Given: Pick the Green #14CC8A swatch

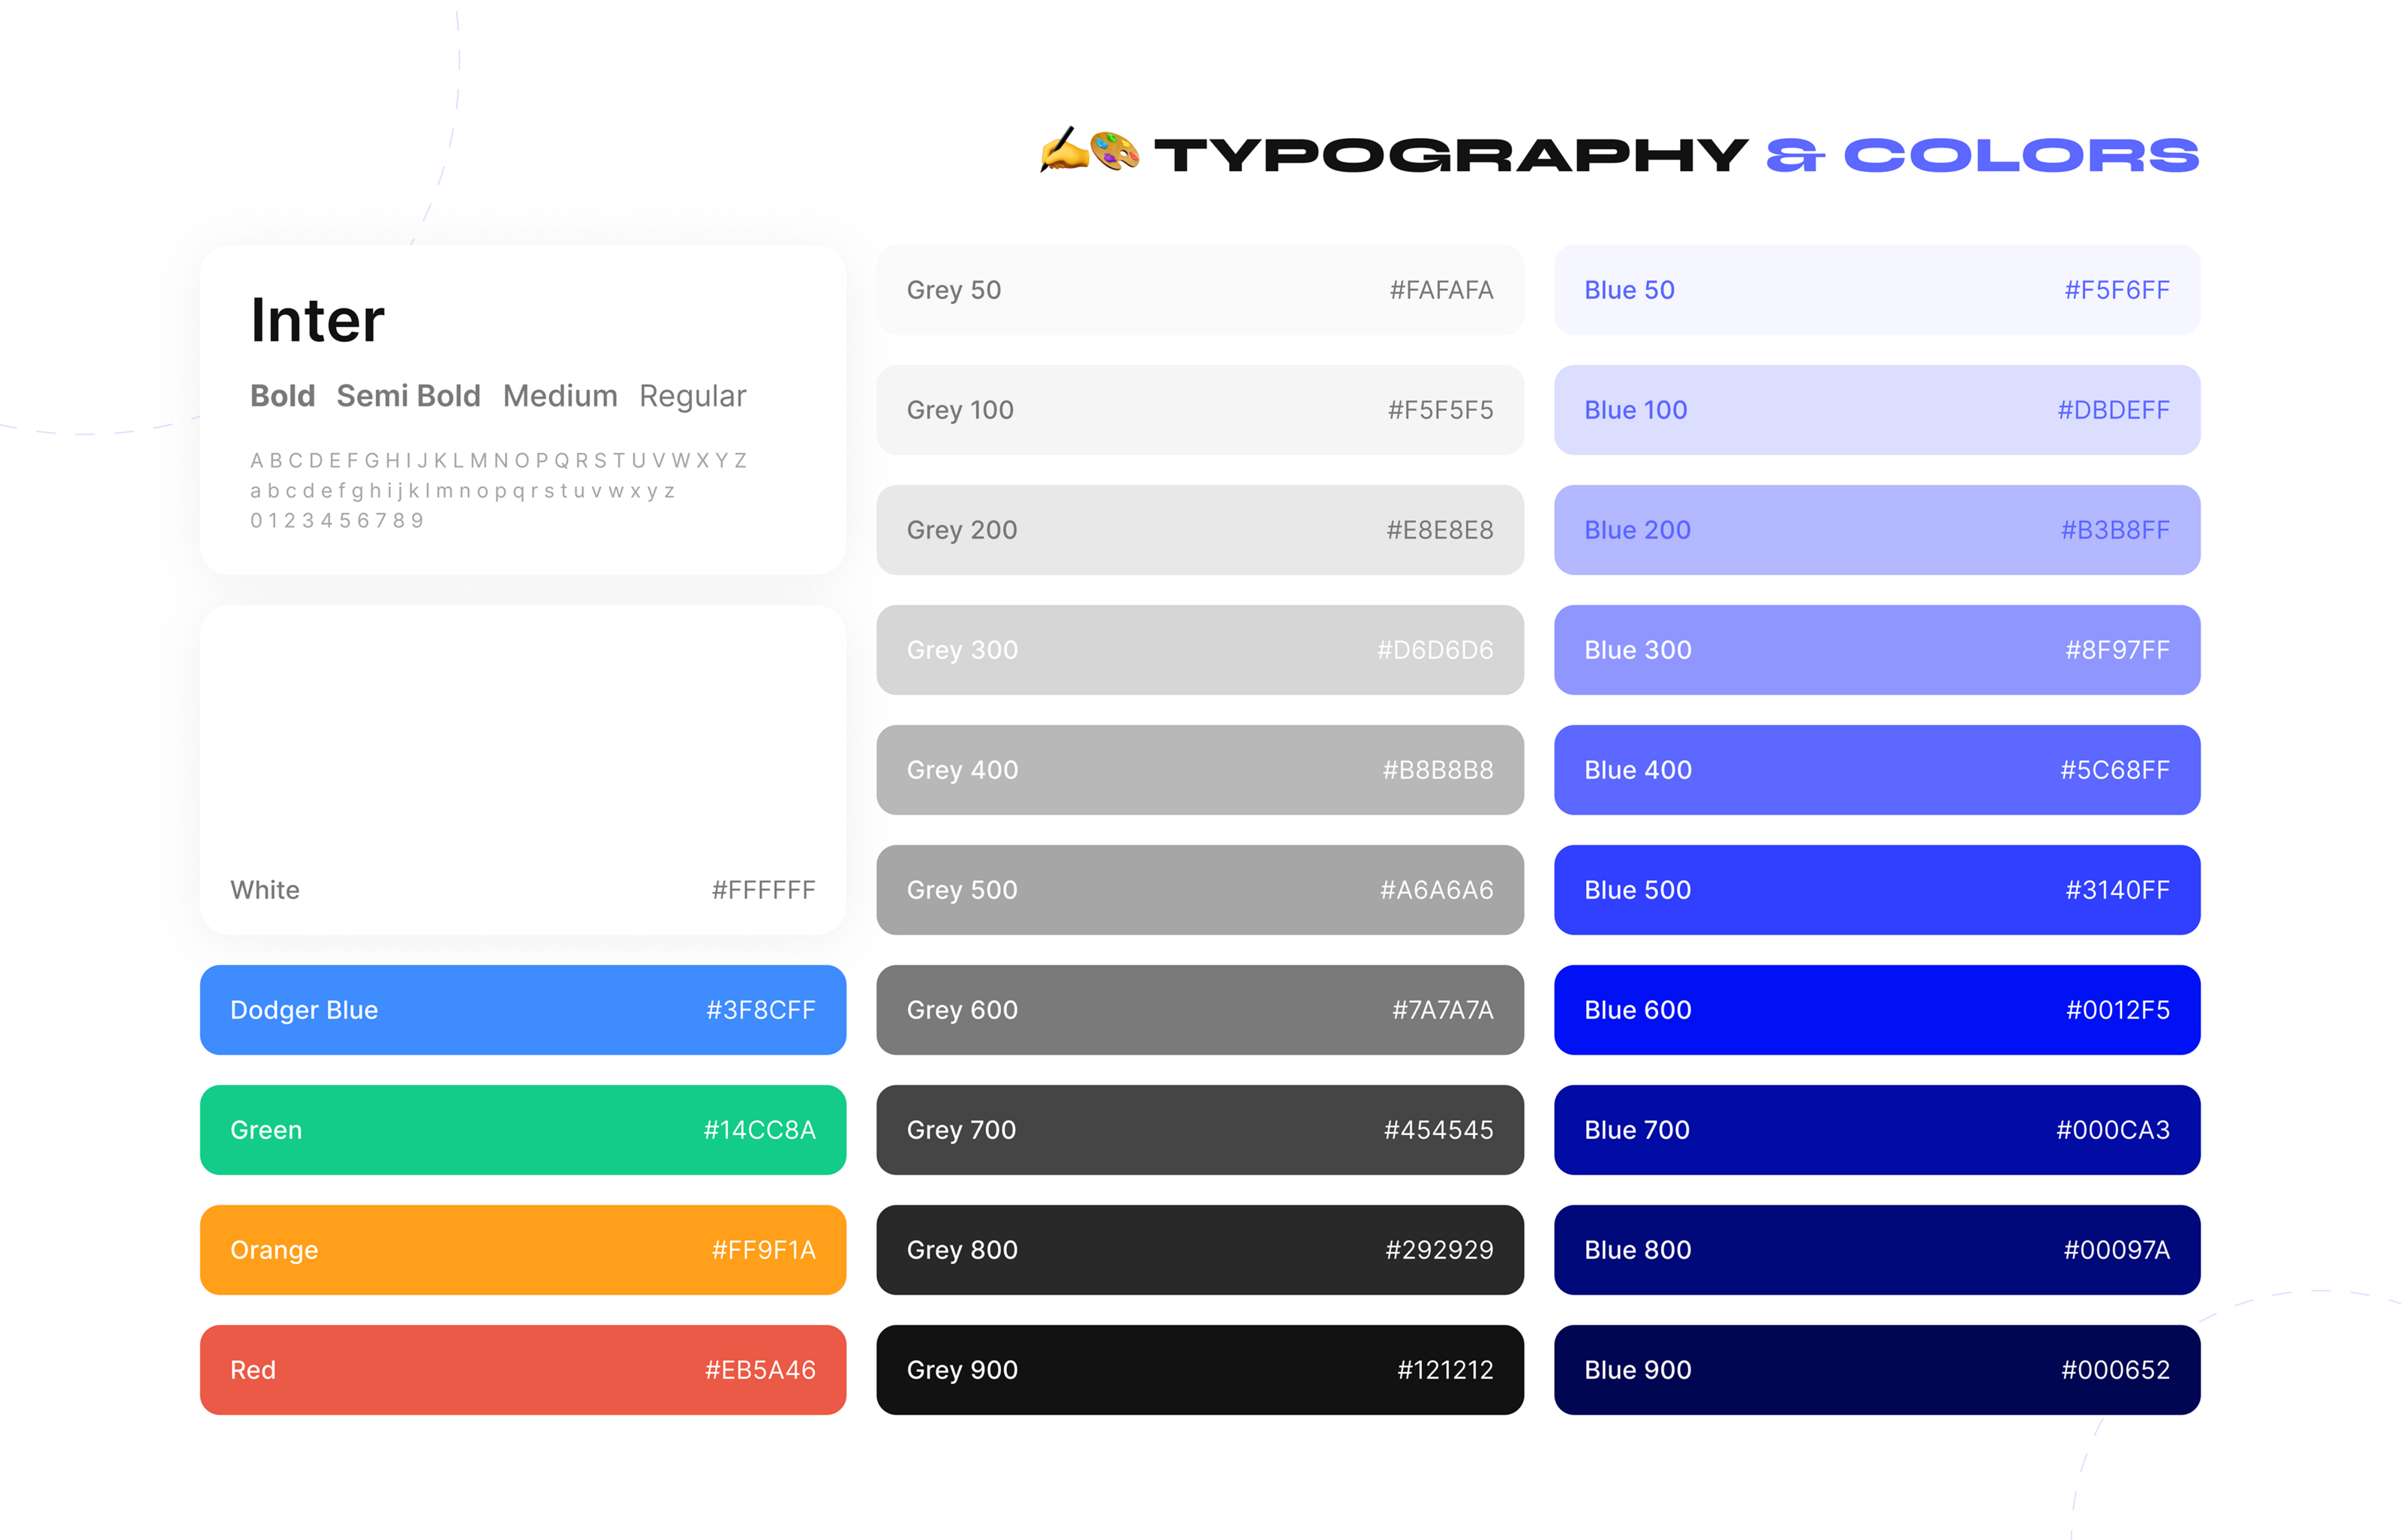Looking at the screenshot, I should coord(523,1130).
